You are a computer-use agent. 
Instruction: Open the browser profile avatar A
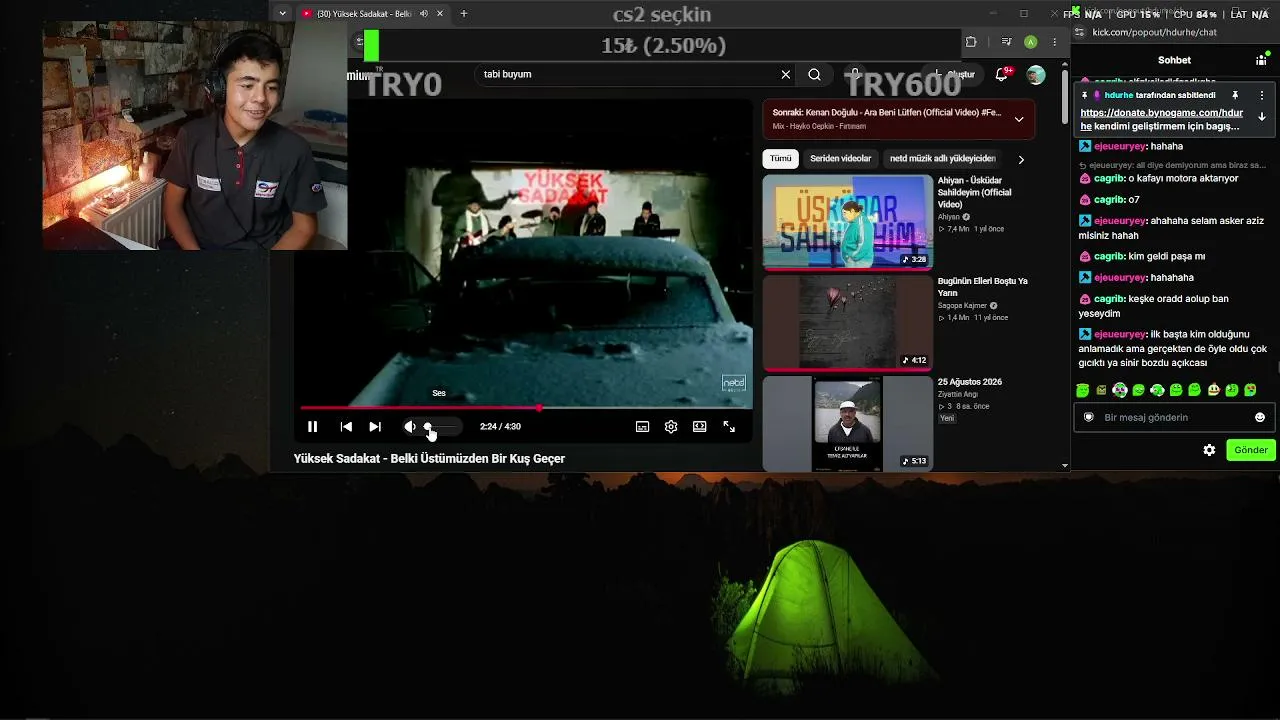click(x=1030, y=42)
